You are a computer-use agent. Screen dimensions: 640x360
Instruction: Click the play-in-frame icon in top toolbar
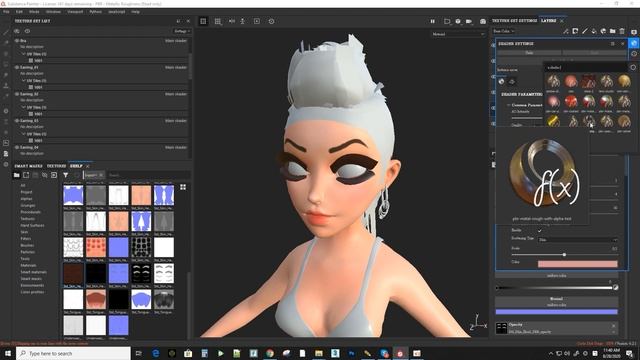click(x=257, y=21)
